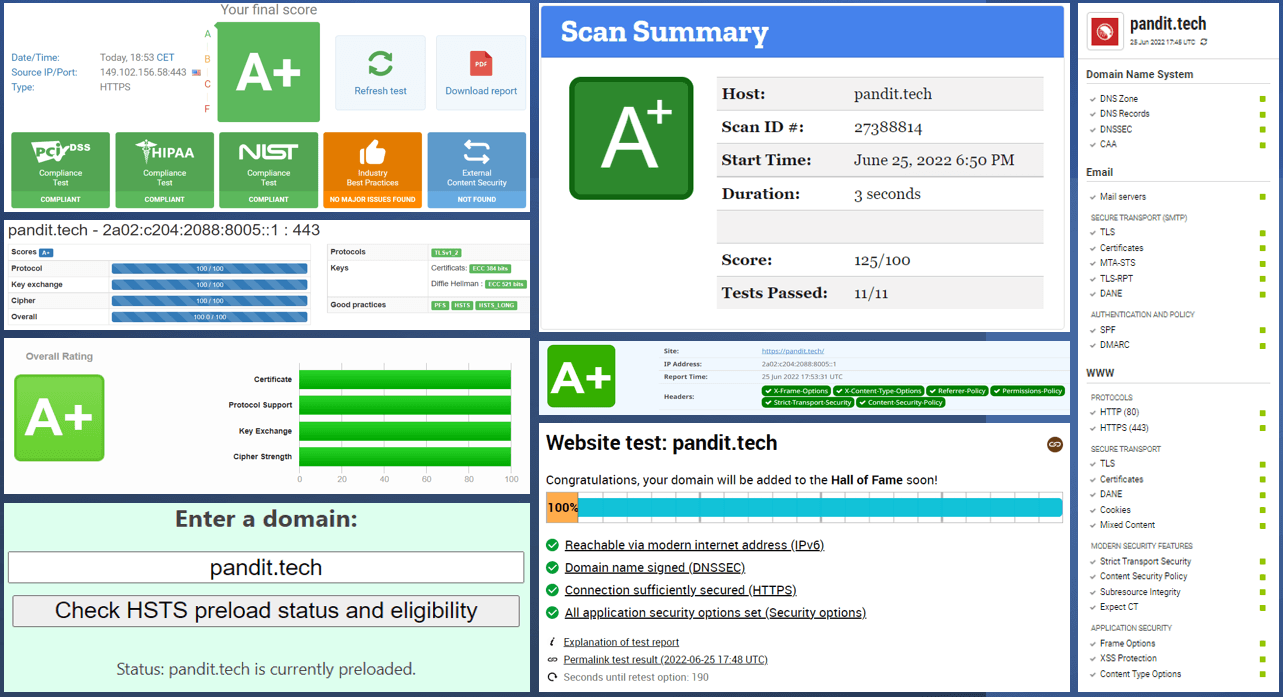Image resolution: width=1283 pixels, height=697 pixels.
Task: Click the refresh icon beside the Hardenize timestamp
Action: pos(1203,42)
